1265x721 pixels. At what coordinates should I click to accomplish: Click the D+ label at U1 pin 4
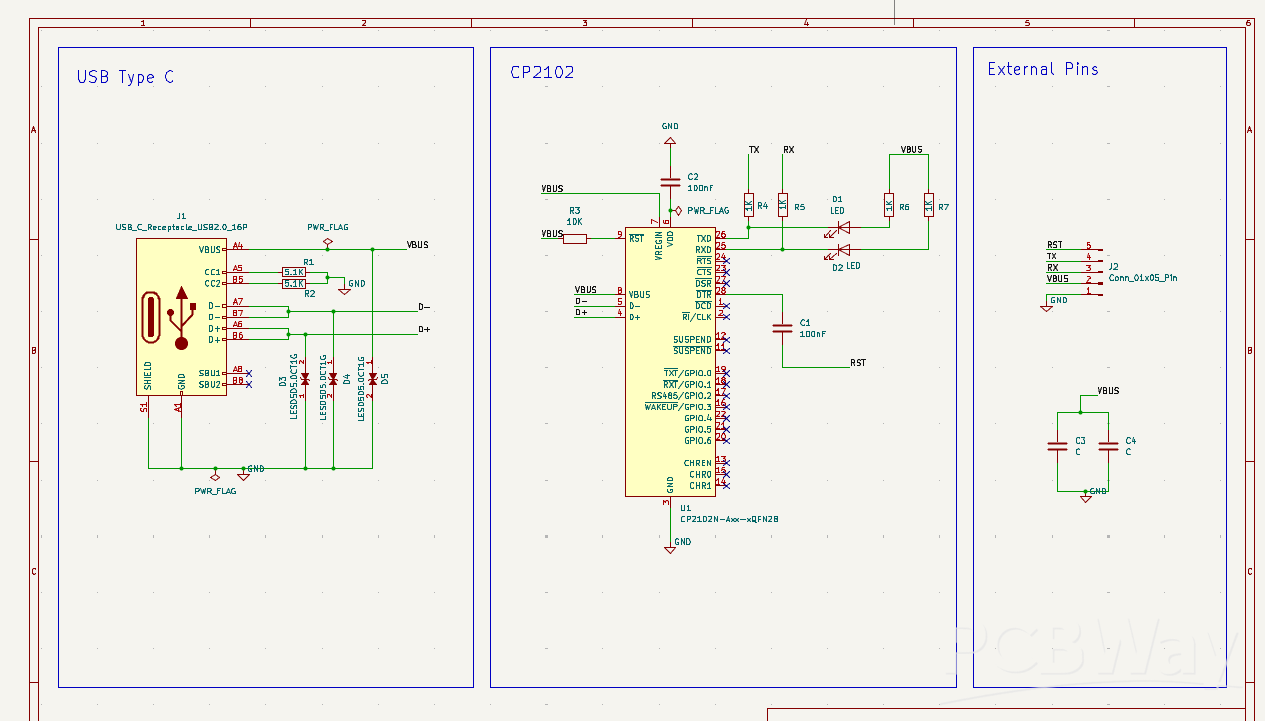pos(581,312)
